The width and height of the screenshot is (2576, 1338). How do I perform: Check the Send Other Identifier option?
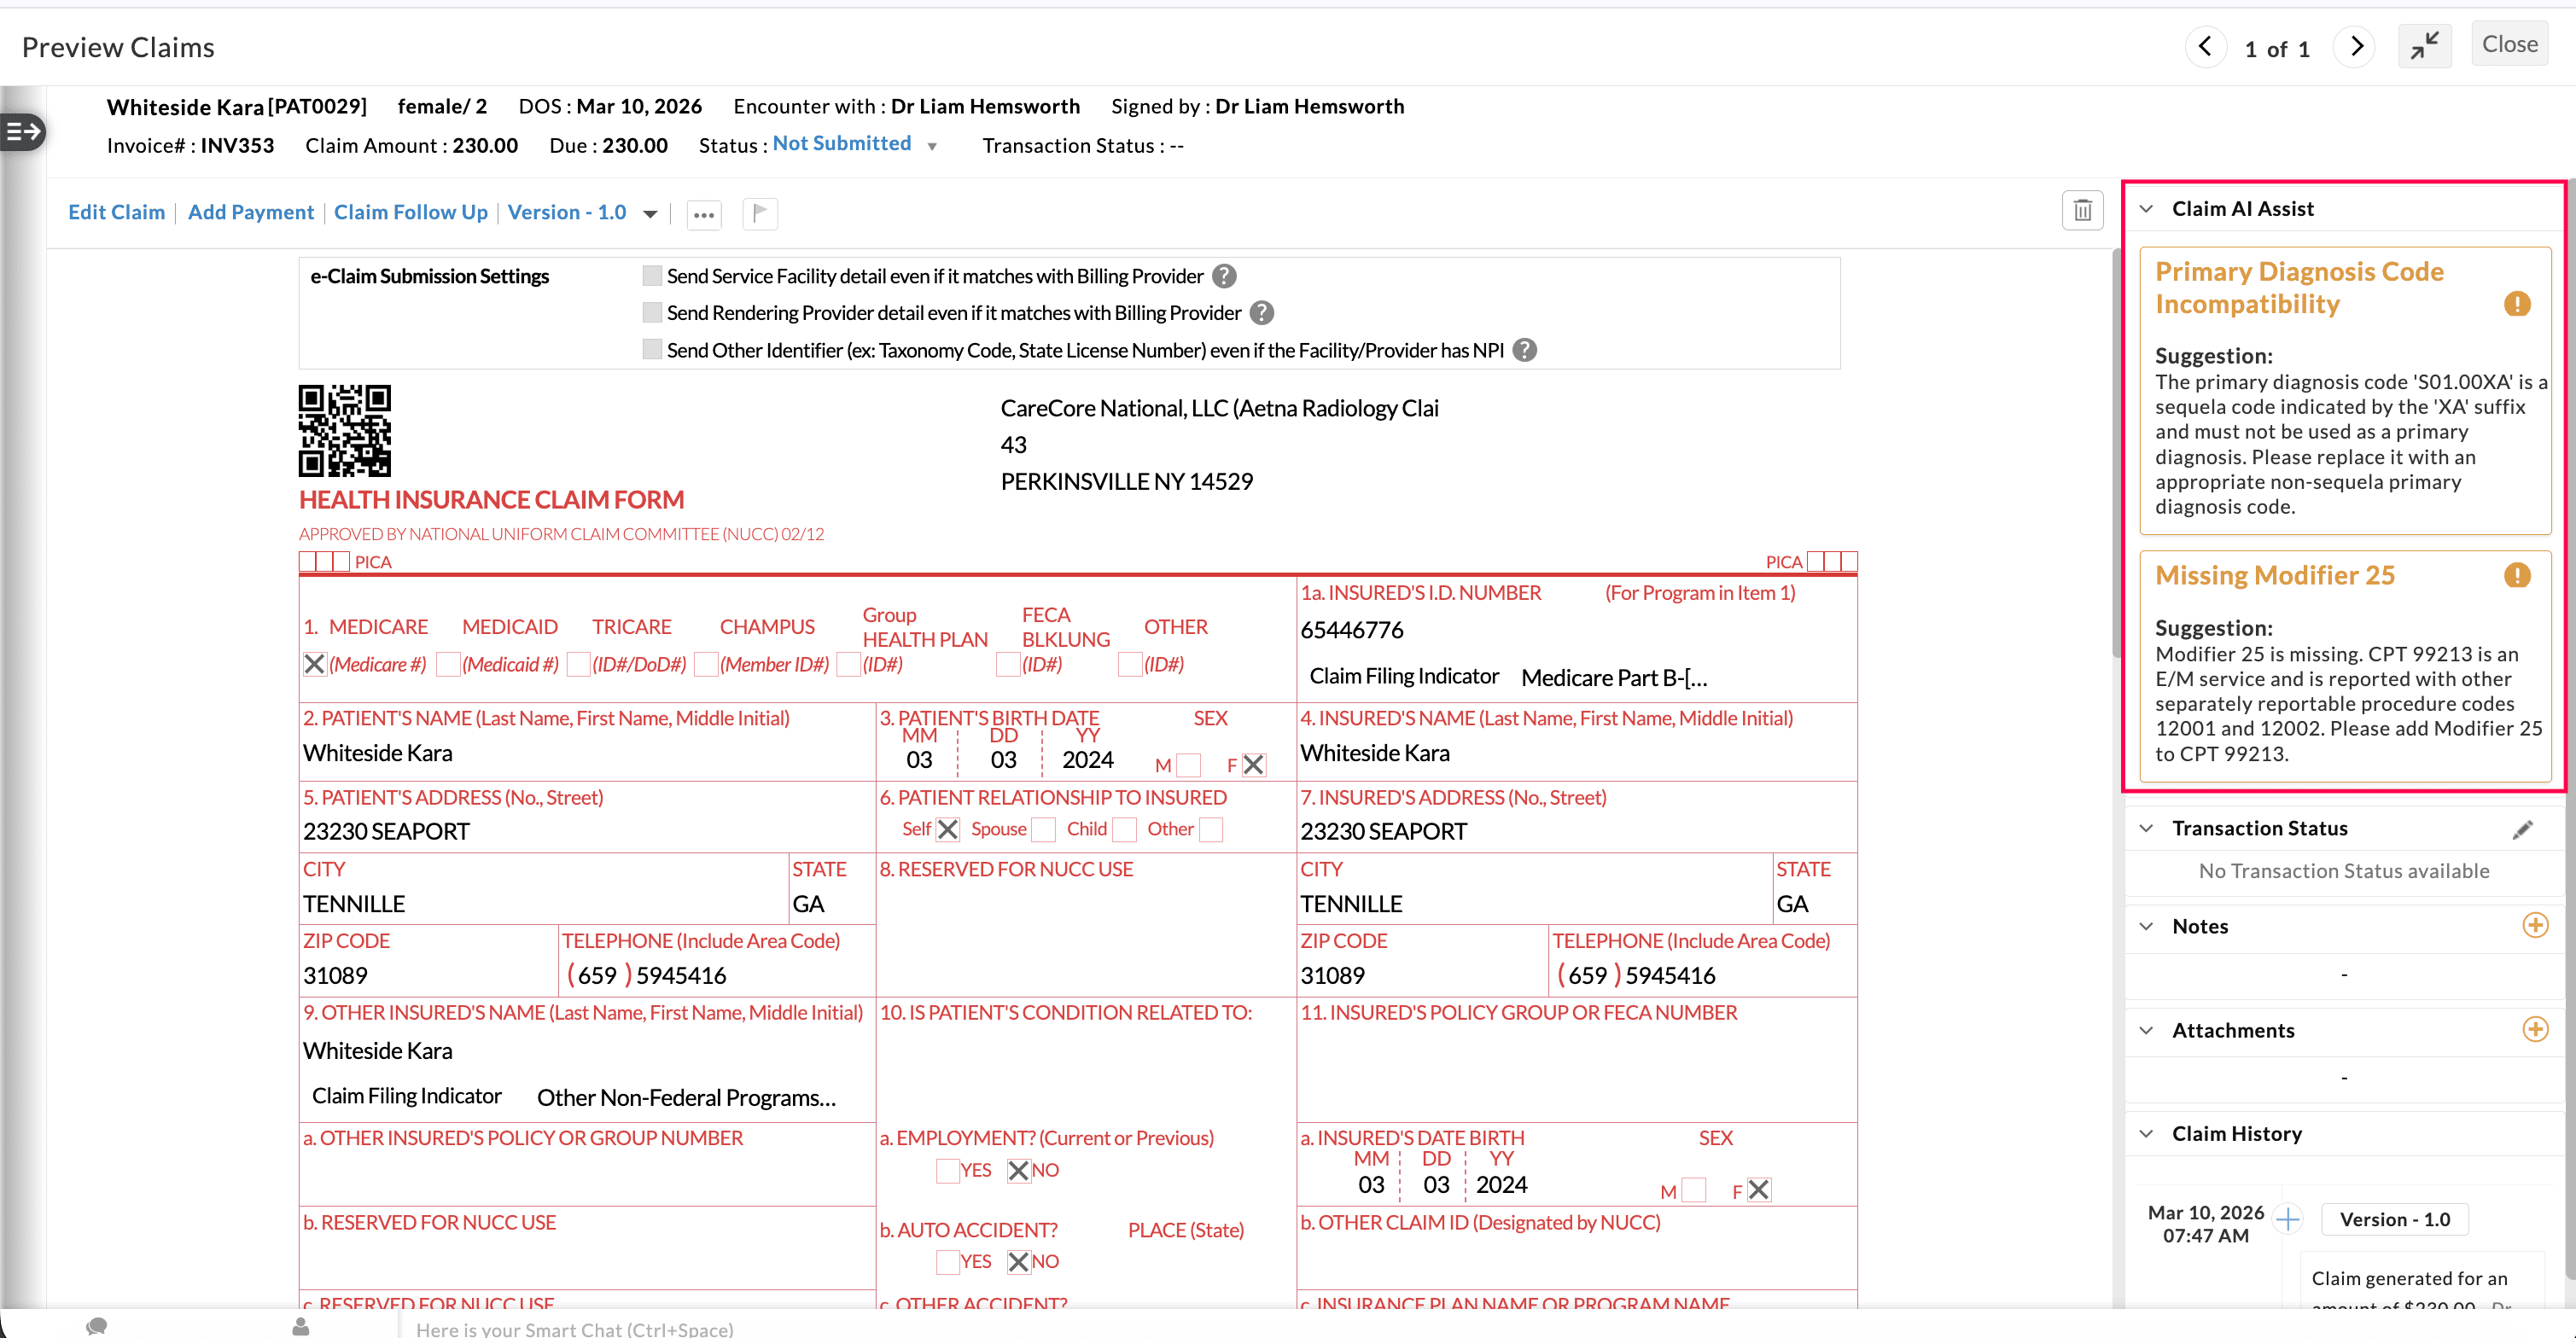click(x=651, y=349)
